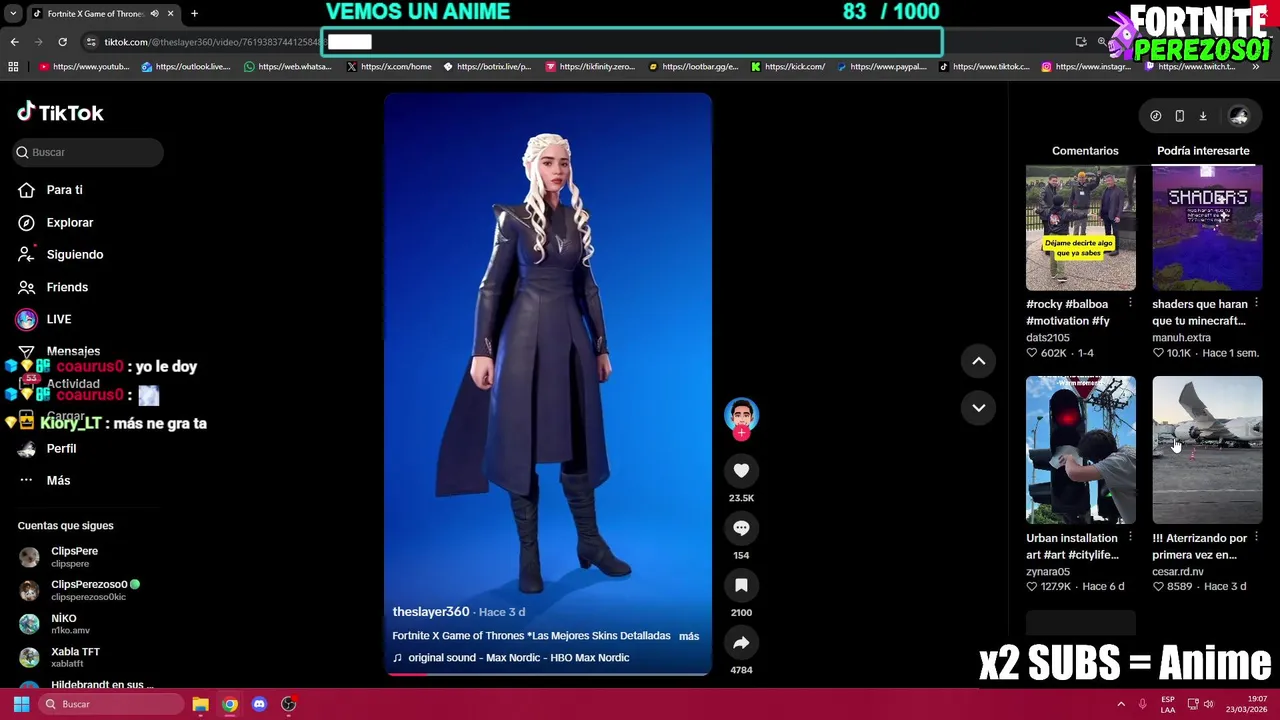This screenshot has width=1280, height=720.
Task: Open the profile avatar menu
Action: [x=1239, y=116]
